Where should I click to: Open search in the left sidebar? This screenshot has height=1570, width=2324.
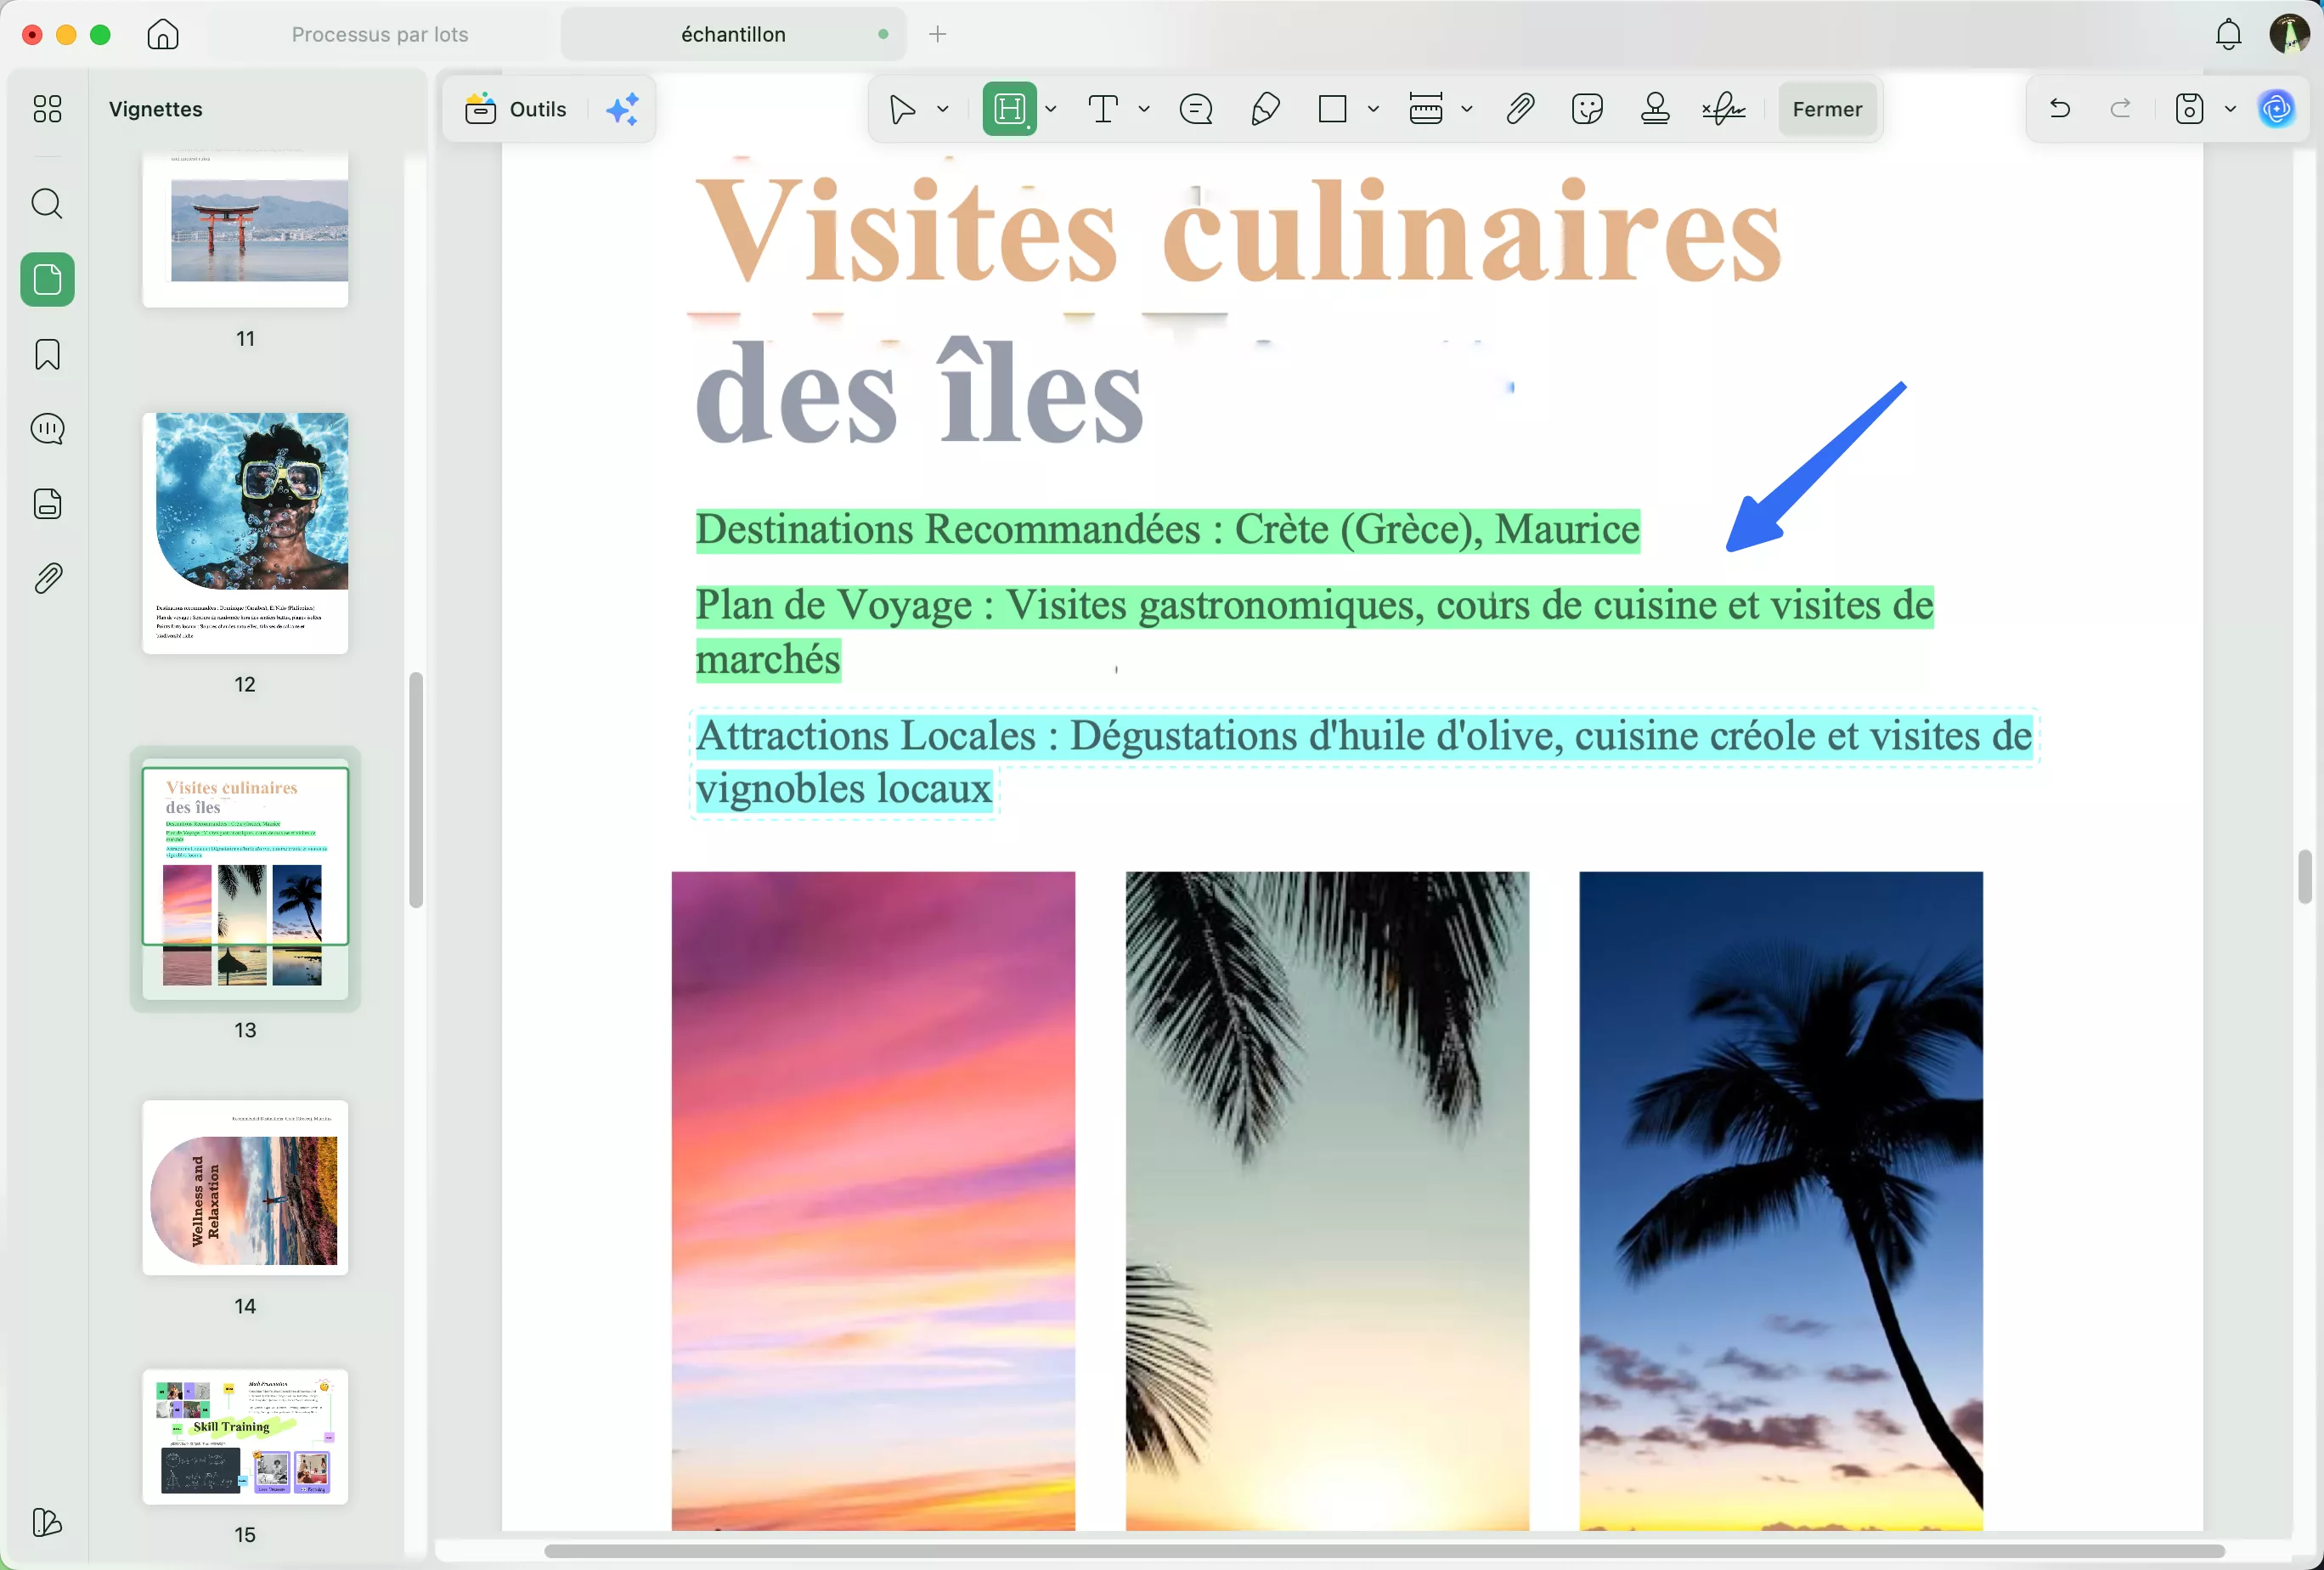point(46,204)
